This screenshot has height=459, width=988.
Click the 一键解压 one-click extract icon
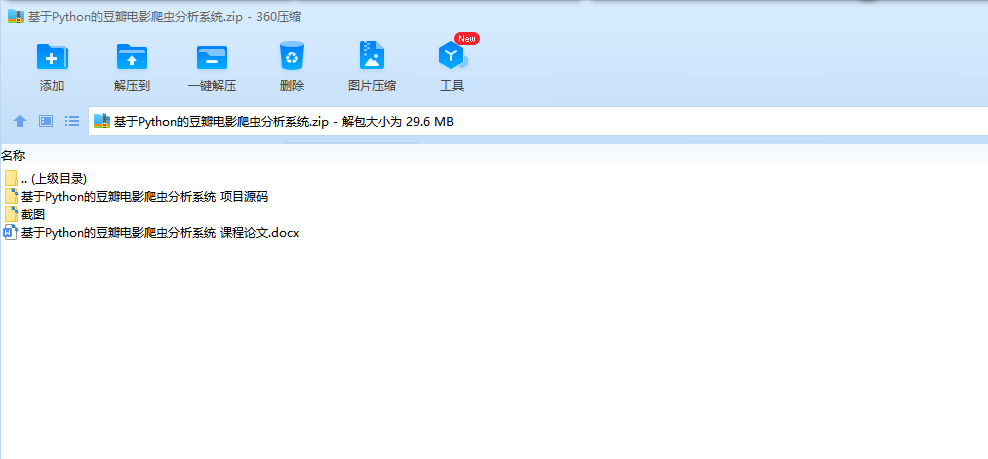click(212, 57)
